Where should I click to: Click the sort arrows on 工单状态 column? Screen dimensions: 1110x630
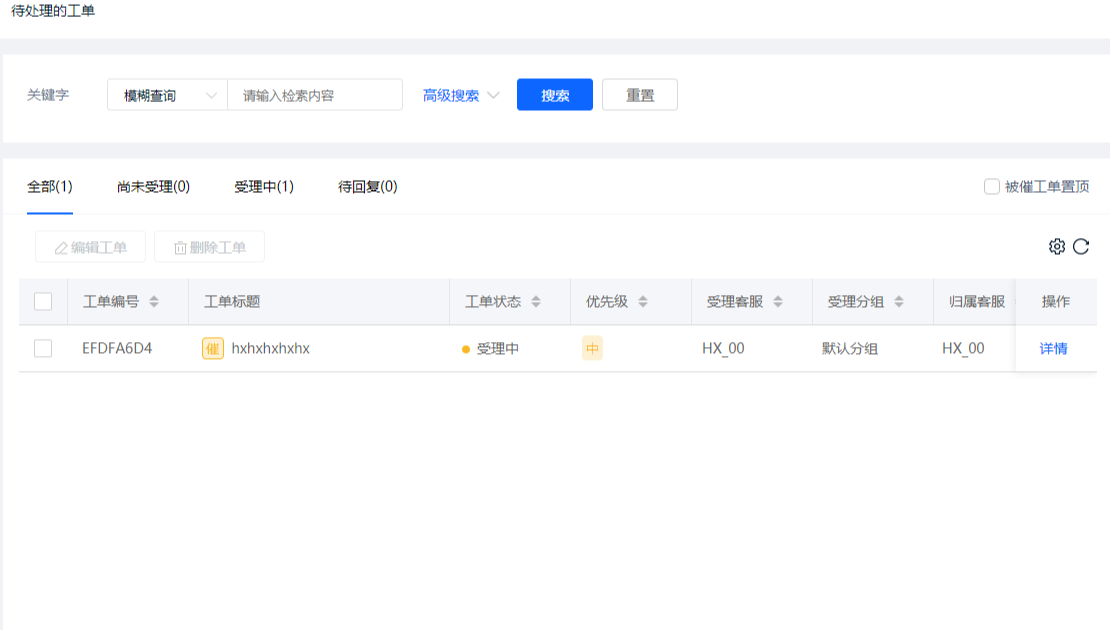tap(536, 302)
